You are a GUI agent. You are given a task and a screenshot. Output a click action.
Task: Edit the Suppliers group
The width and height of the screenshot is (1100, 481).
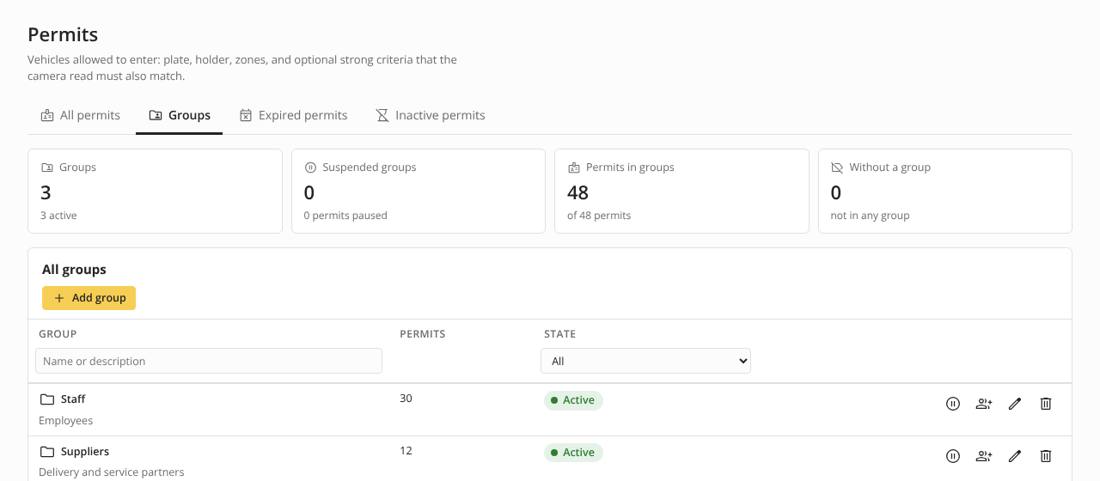[1014, 456]
